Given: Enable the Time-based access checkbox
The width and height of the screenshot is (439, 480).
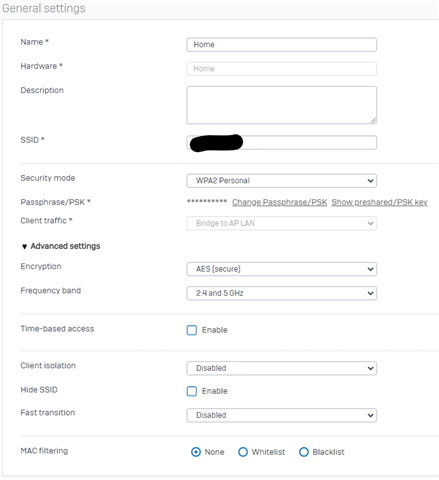Looking at the screenshot, I should click(192, 330).
